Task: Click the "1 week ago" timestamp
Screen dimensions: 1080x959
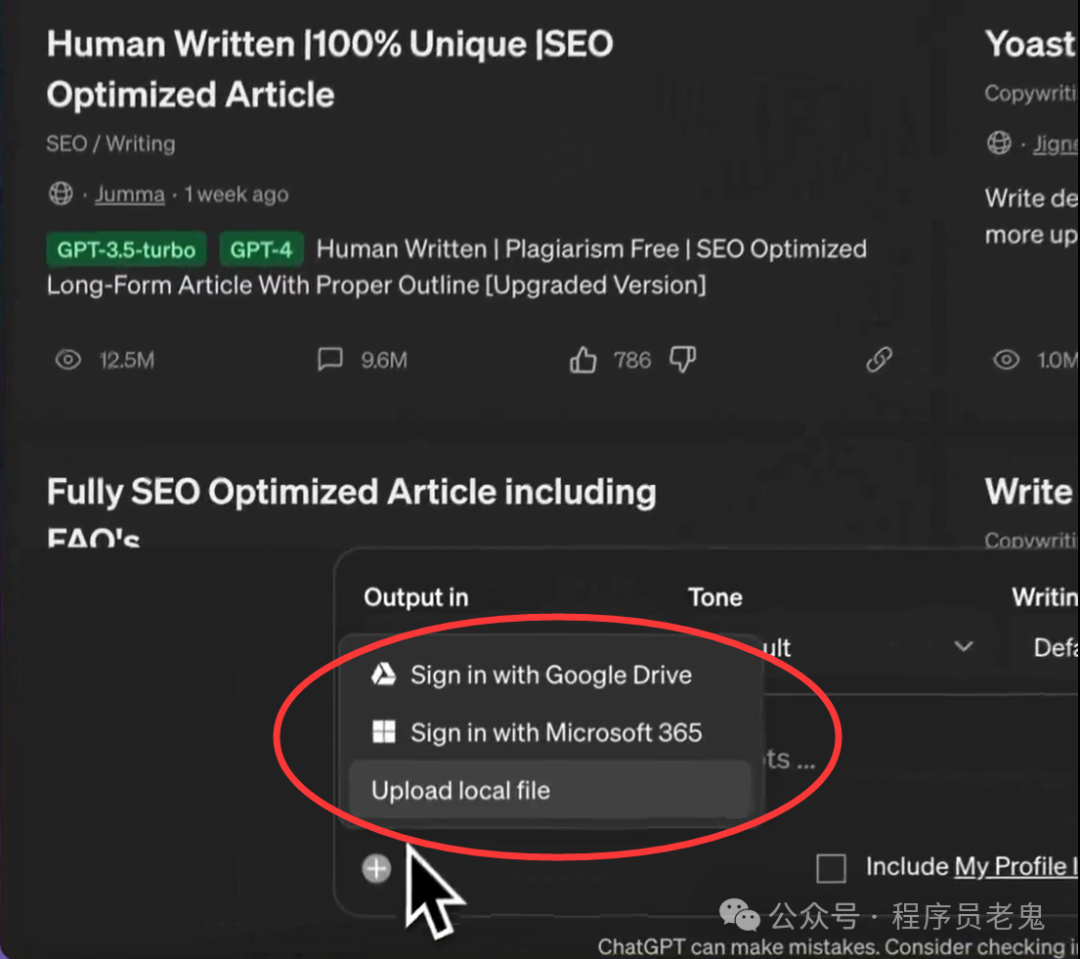Action: tap(236, 194)
